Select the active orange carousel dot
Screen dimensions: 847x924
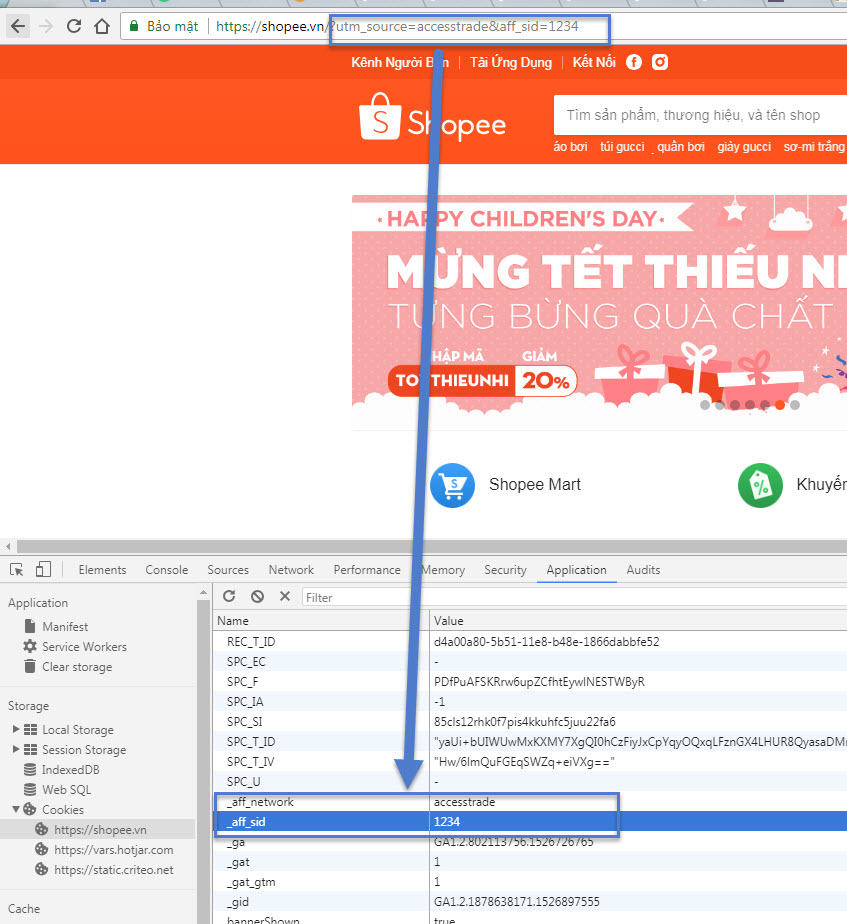[x=780, y=405]
